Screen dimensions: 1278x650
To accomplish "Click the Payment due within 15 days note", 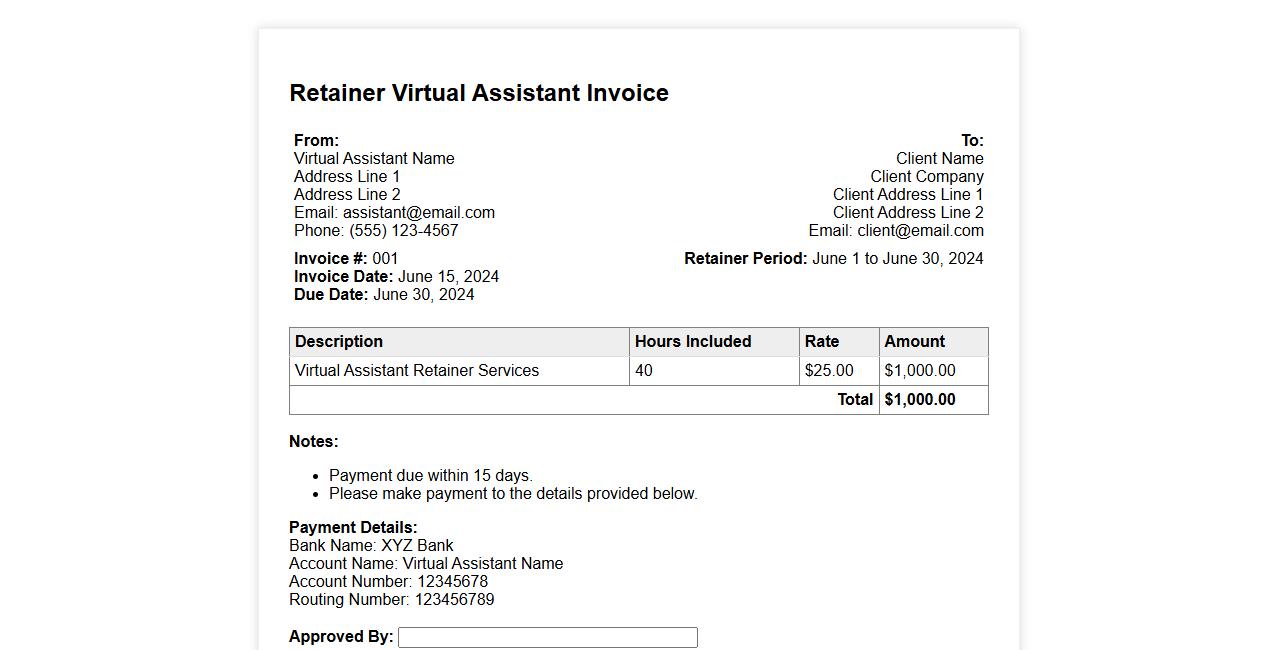I will [x=431, y=476].
